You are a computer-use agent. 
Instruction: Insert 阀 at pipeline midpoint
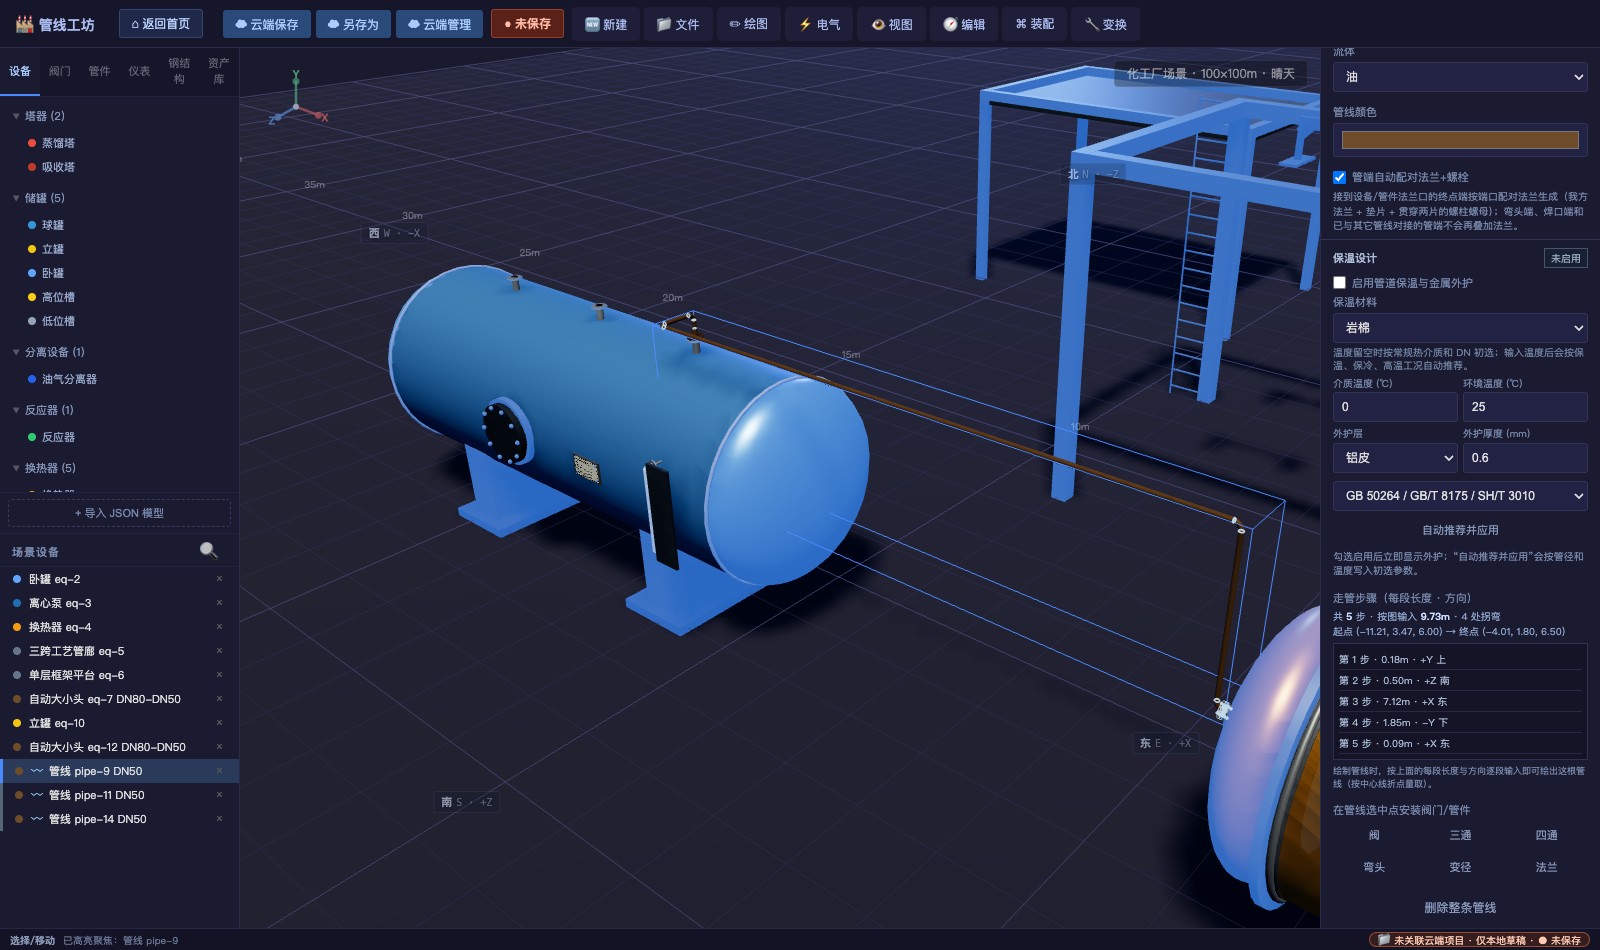[x=1374, y=835]
